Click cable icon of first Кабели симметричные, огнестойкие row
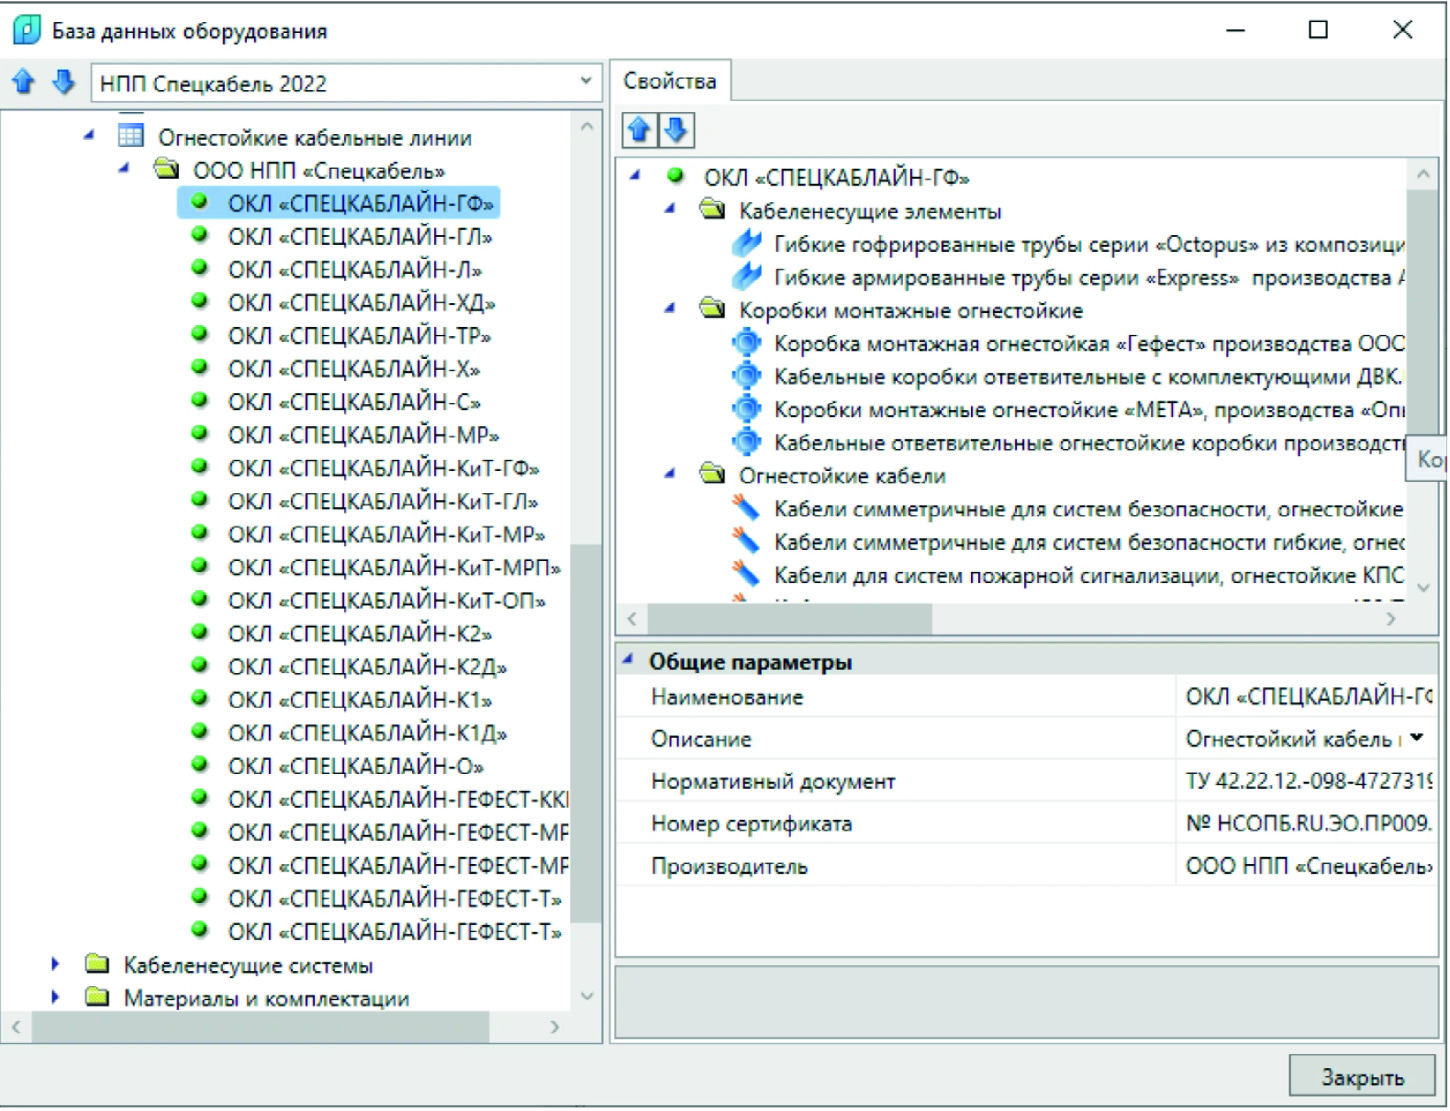The height and width of the screenshot is (1111, 1450). (x=747, y=508)
